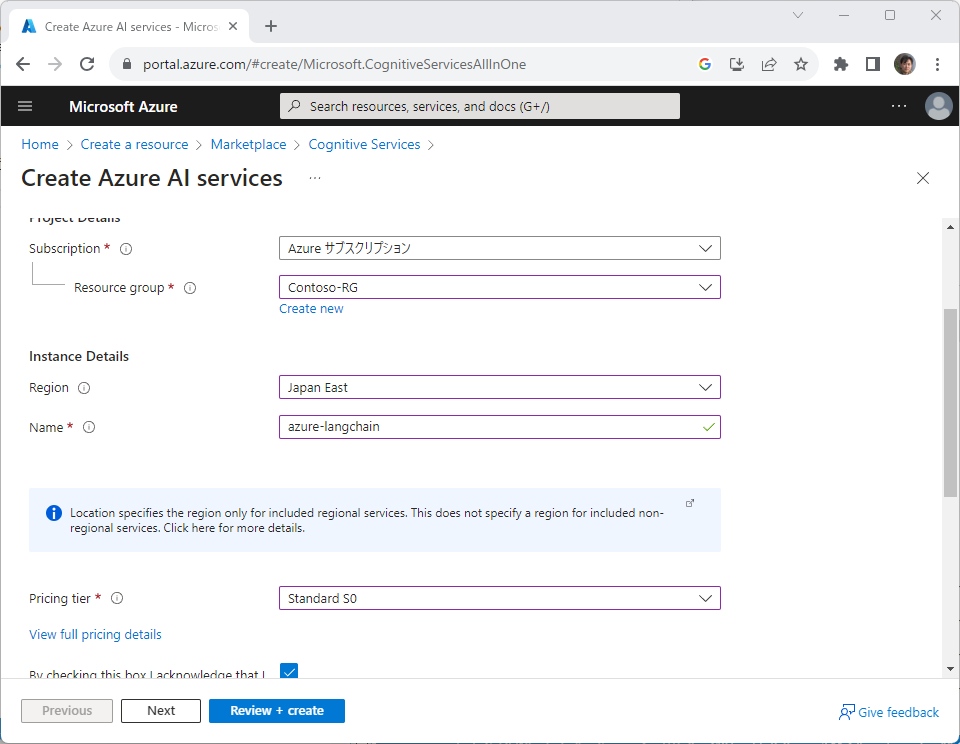
Task: Click the Microsoft Azure logo text
Action: coord(123,107)
